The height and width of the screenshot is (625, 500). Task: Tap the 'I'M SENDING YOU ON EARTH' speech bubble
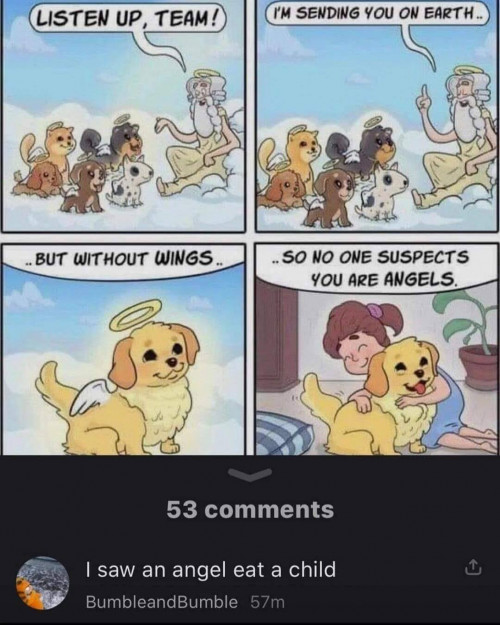point(376,14)
